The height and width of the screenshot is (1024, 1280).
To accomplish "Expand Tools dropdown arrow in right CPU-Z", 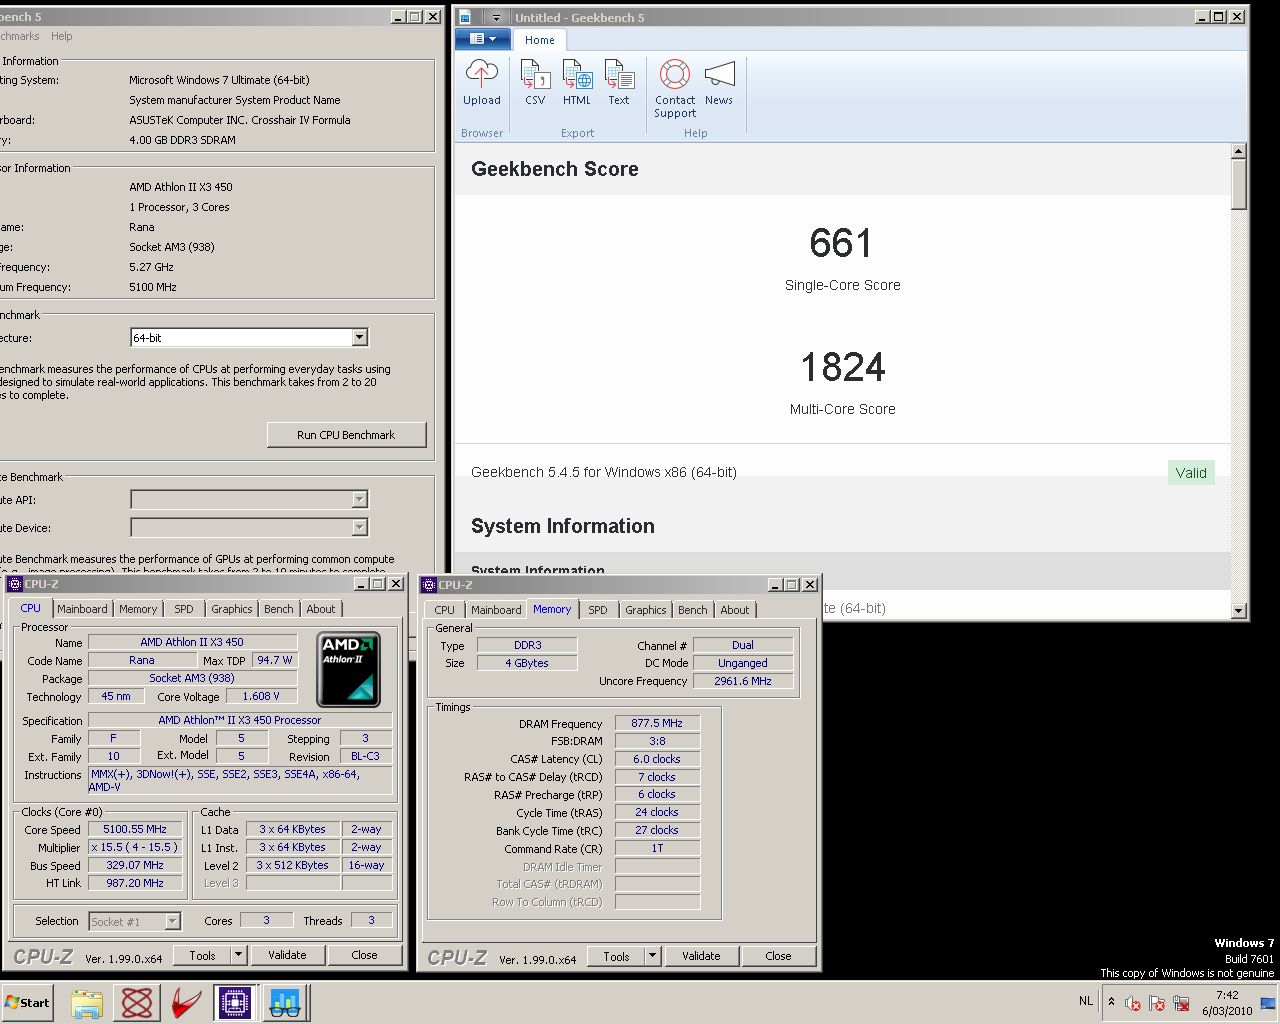I will pos(652,956).
